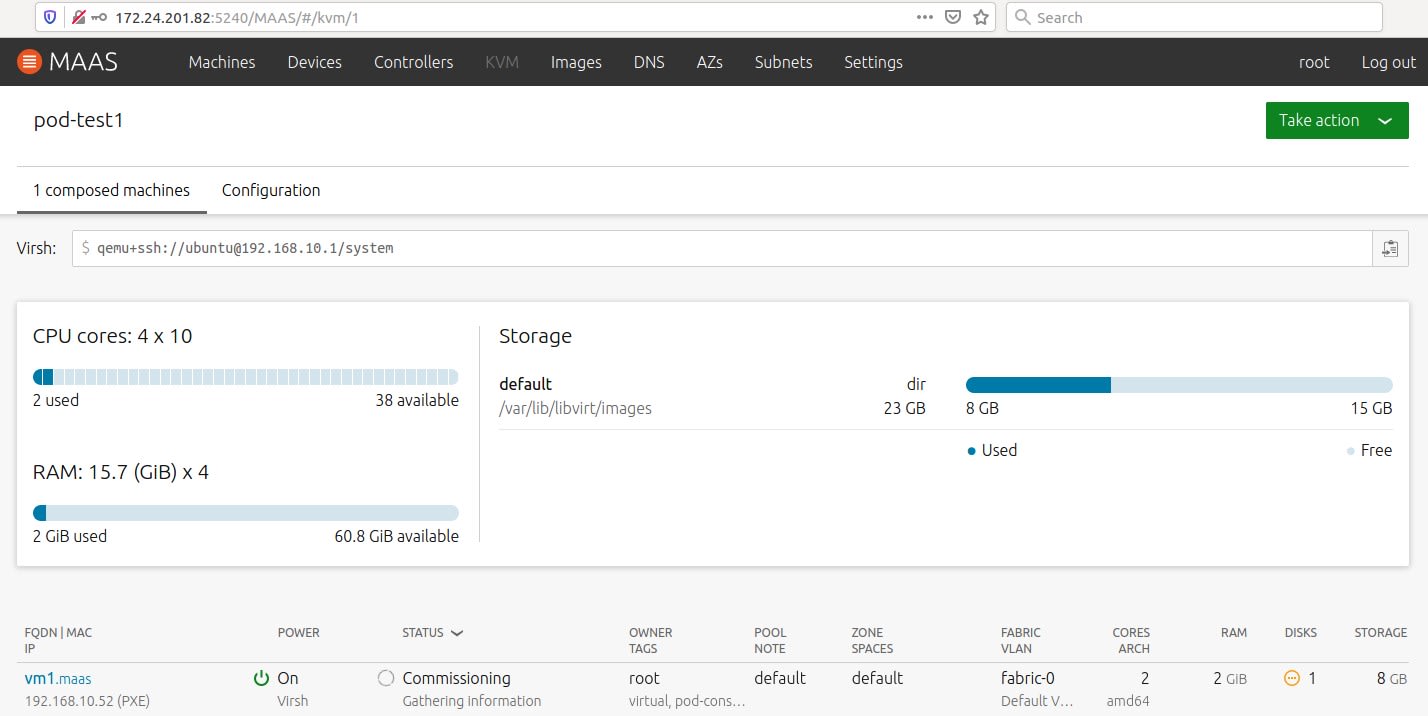
Task: Switch to the Configuration tab
Action: (271, 190)
